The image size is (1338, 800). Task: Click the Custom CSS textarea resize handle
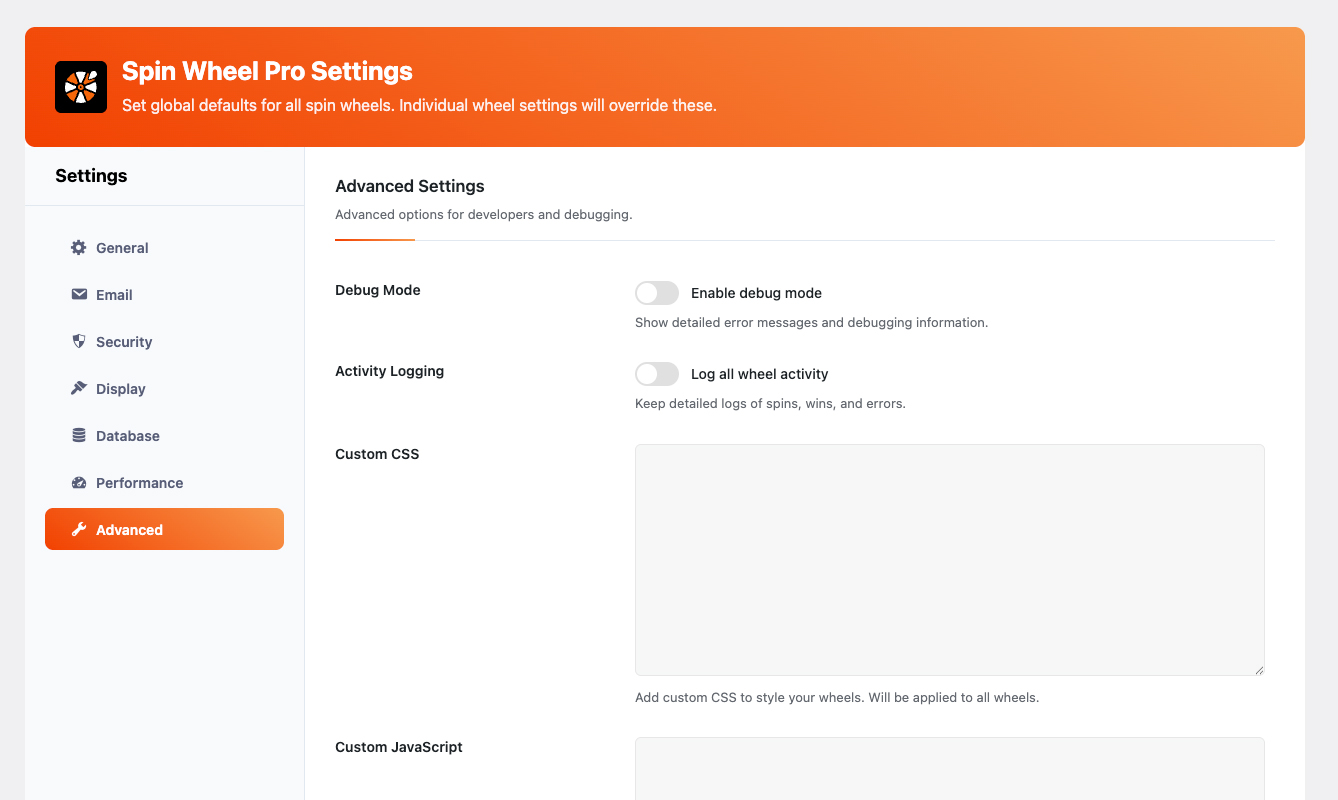point(1258,668)
